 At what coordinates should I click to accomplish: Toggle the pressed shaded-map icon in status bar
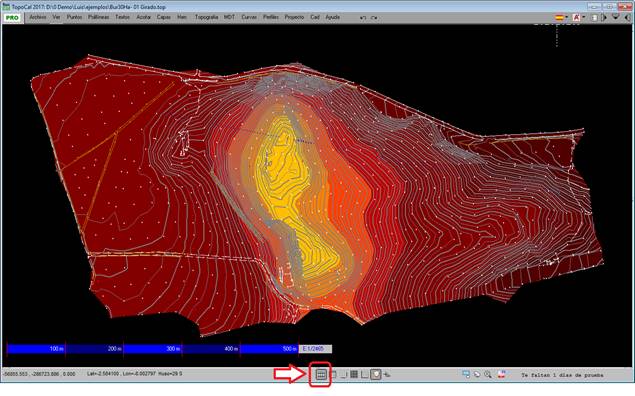375,374
